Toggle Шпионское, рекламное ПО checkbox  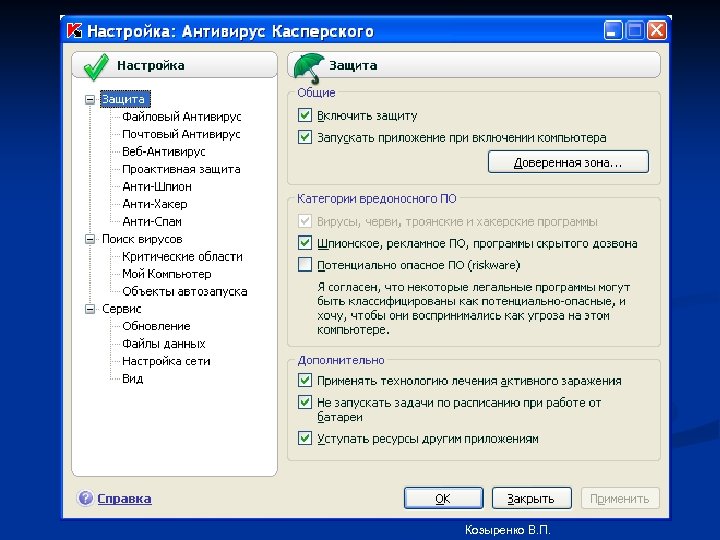[305, 243]
